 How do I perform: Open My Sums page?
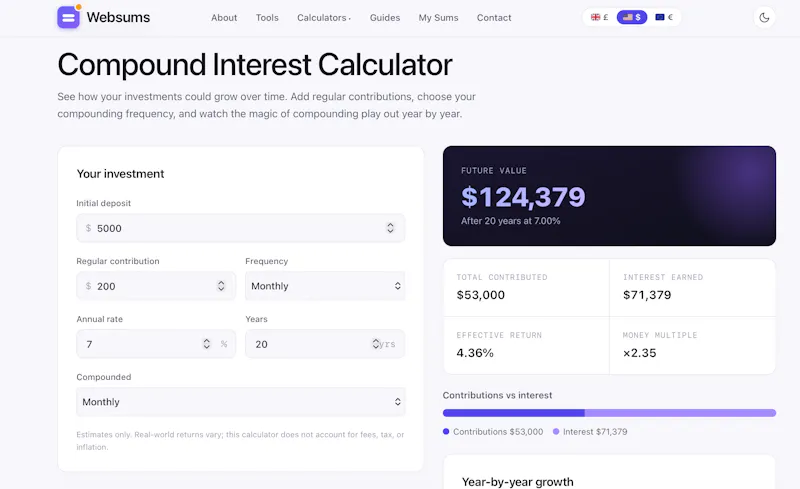click(438, 18)
